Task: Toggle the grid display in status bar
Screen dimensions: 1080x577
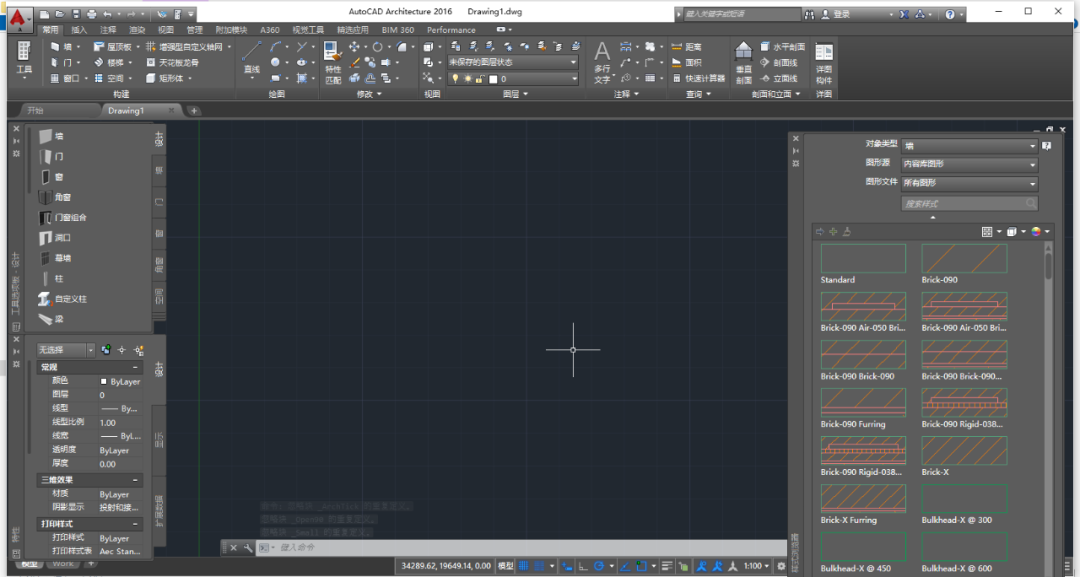Action: 523,566
